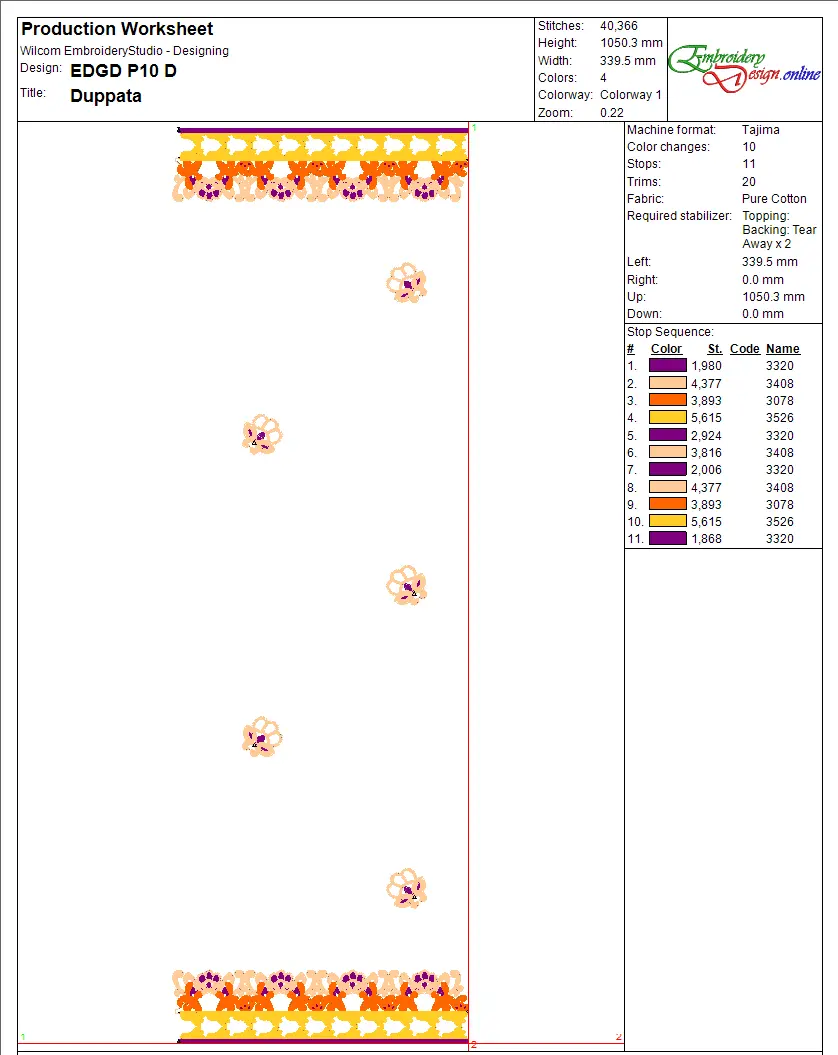Viewport: 838px width, 1055px height.
Task: Select the orange swatch in stop 3
Action: tap(667, 400)
